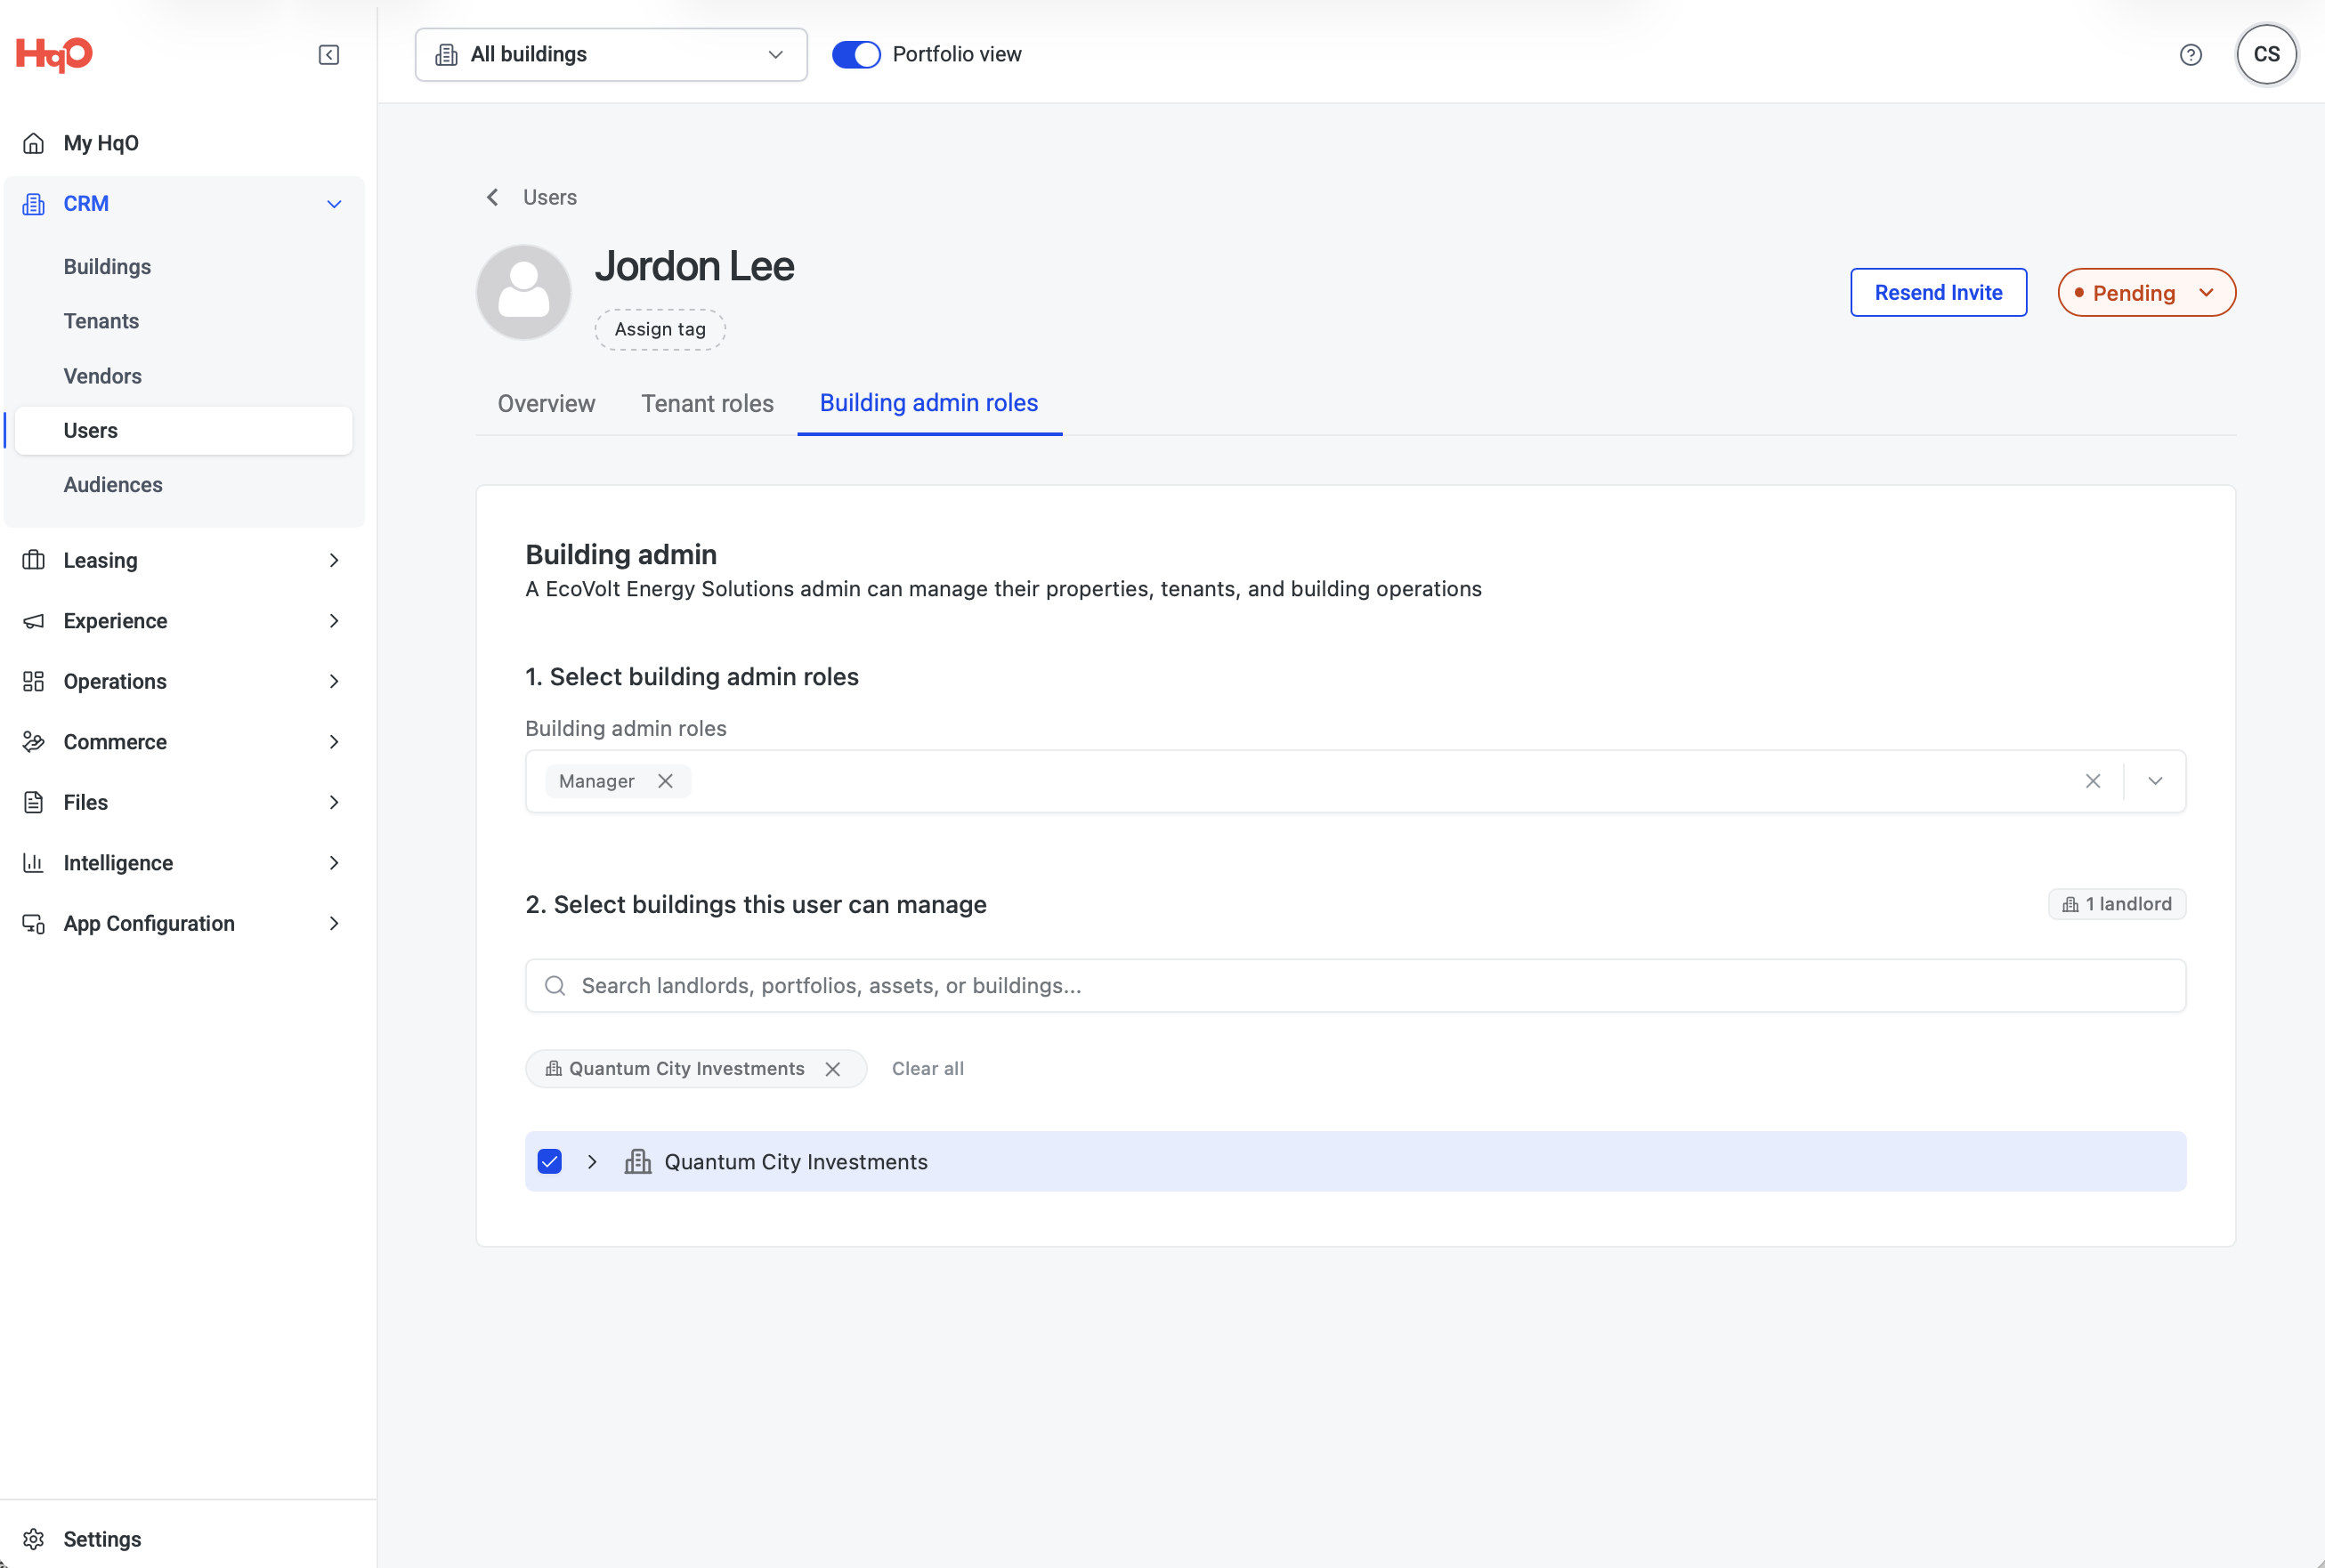Open the help question mark icon
The image size is (2325, 1568).
(2190, 55)
